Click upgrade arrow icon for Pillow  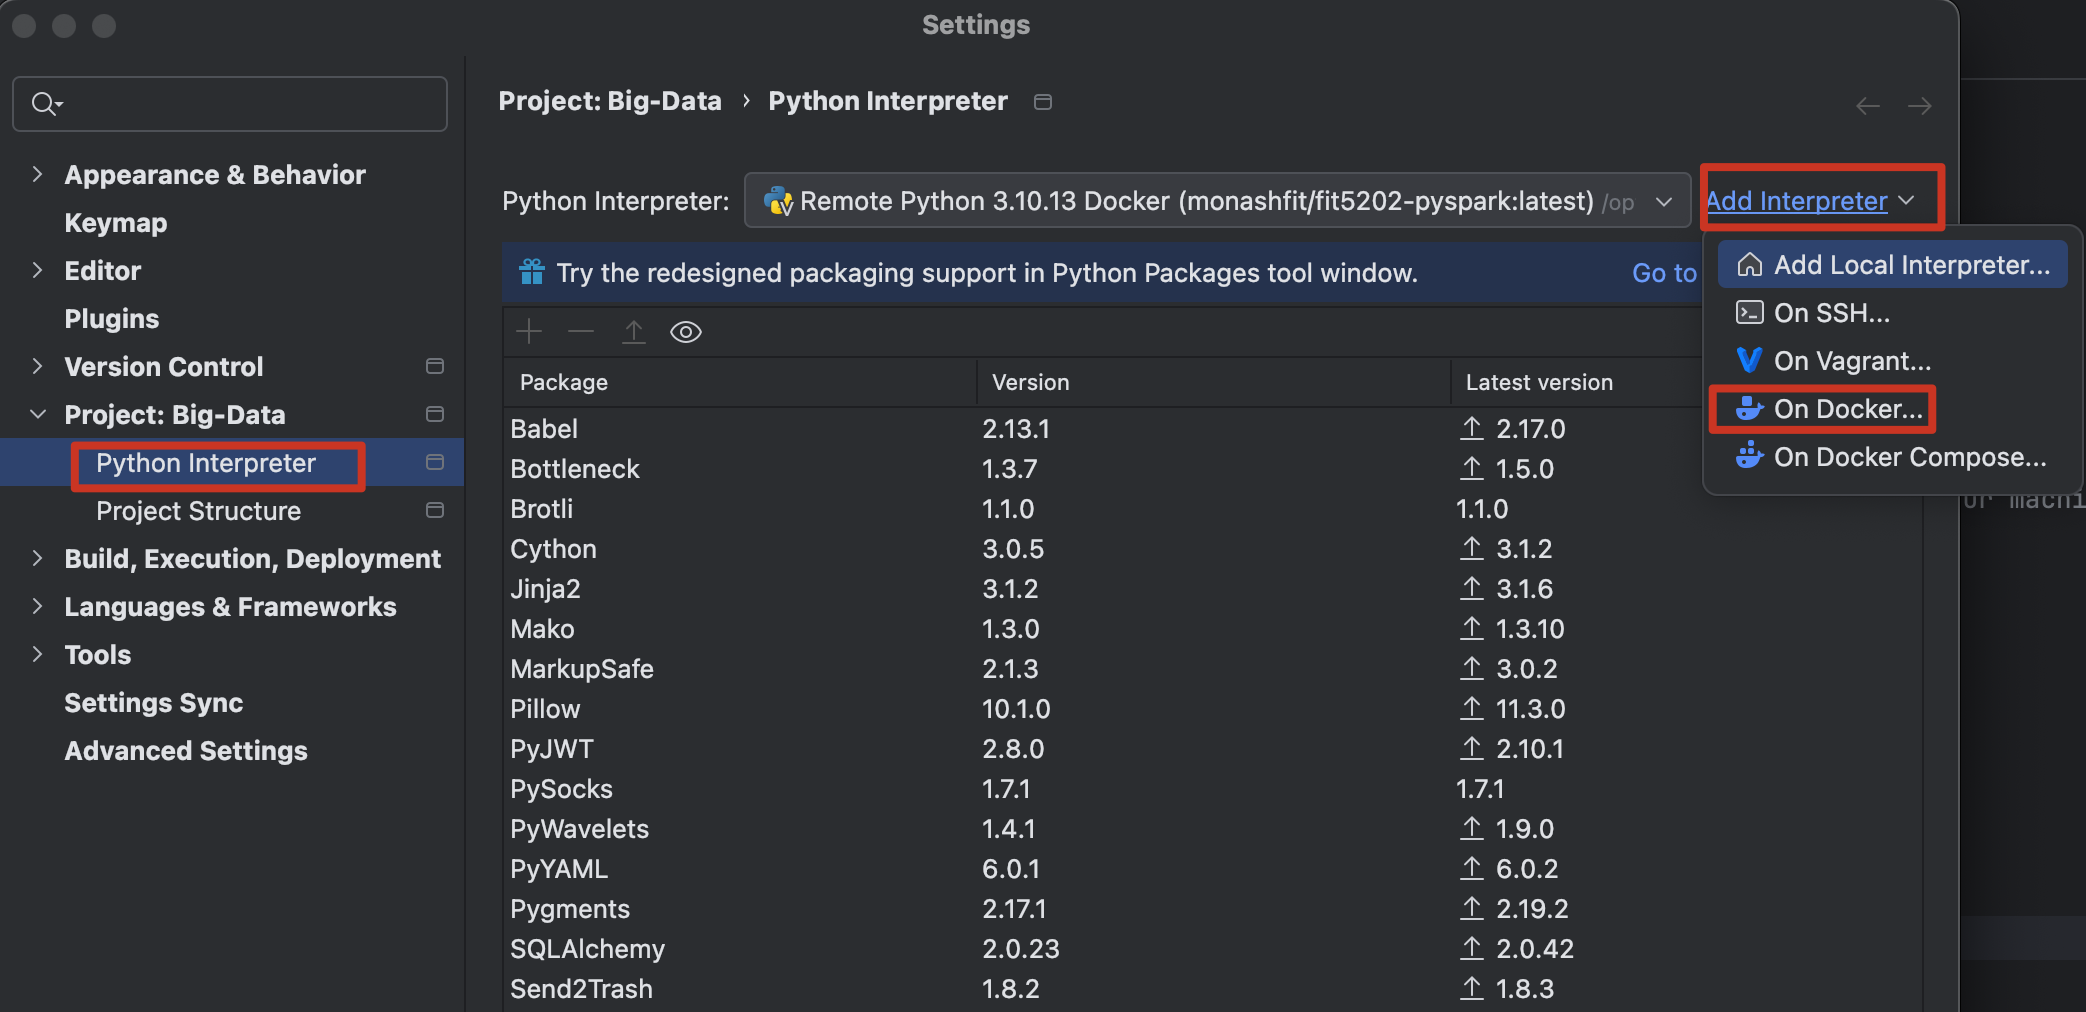point(1471,708)
